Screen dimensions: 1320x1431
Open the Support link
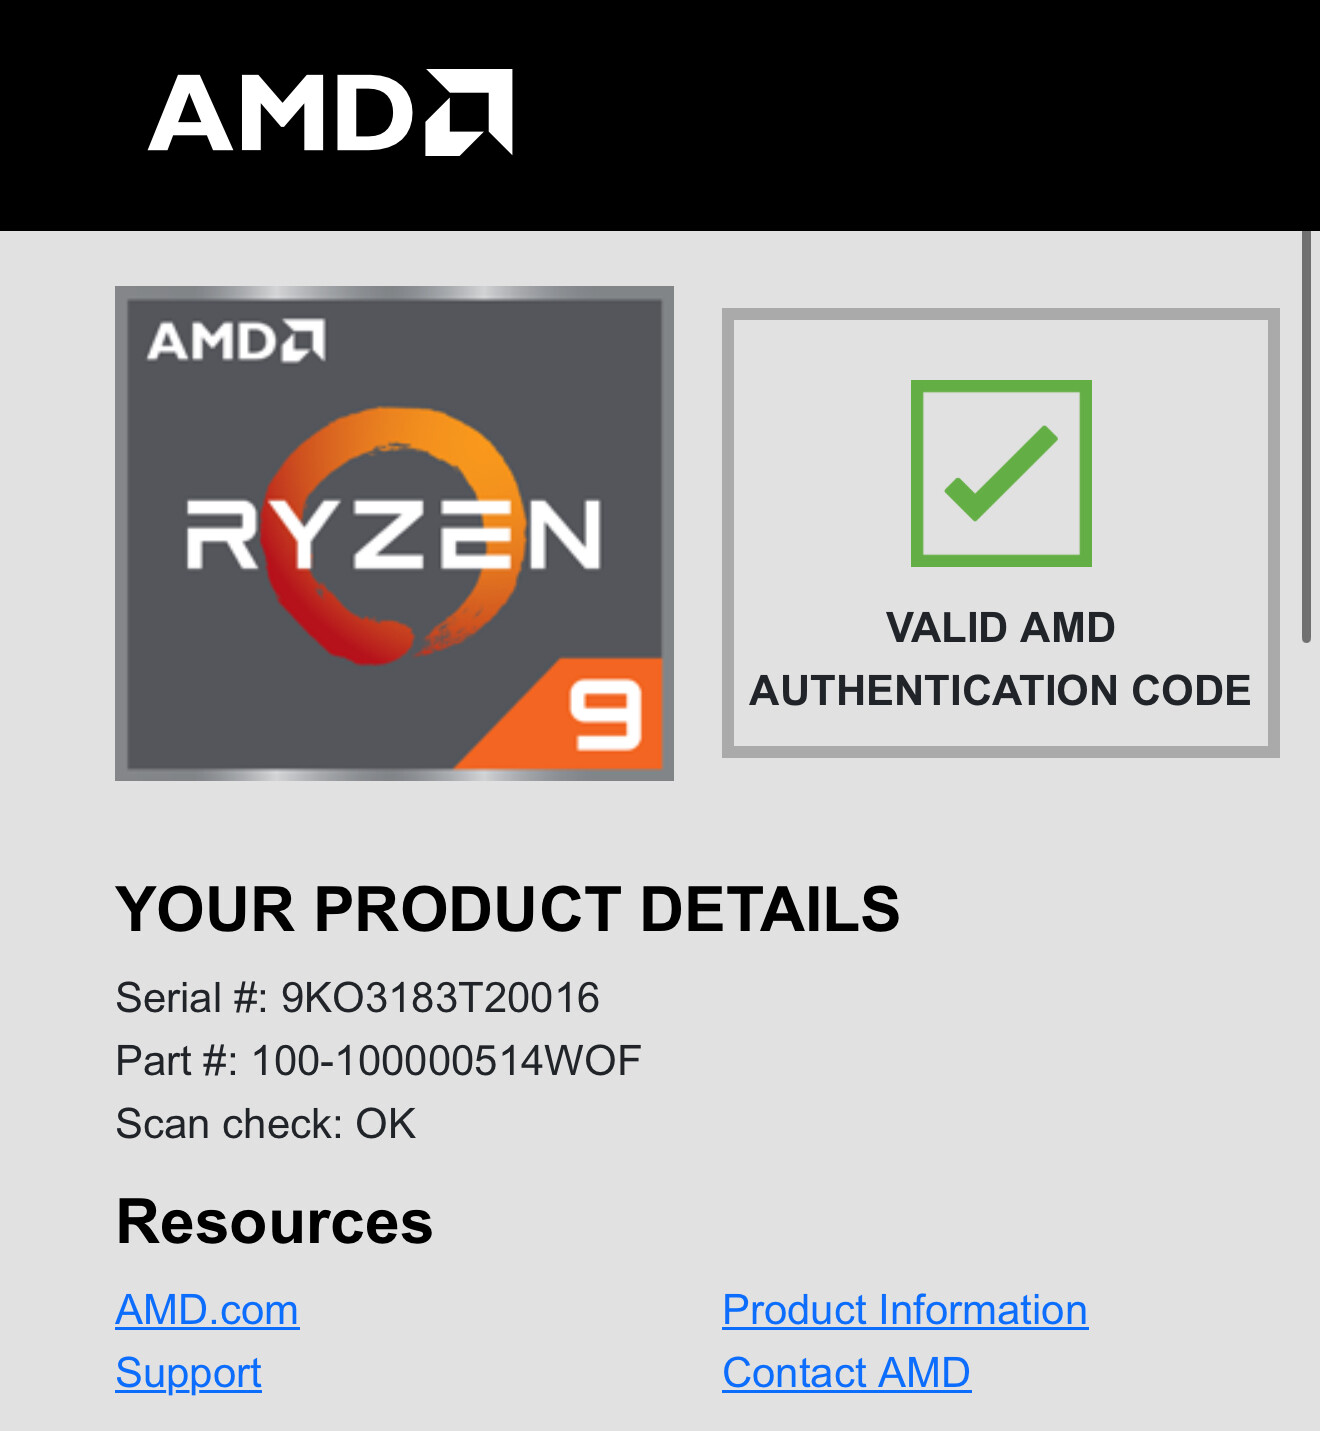[188, 1373]
